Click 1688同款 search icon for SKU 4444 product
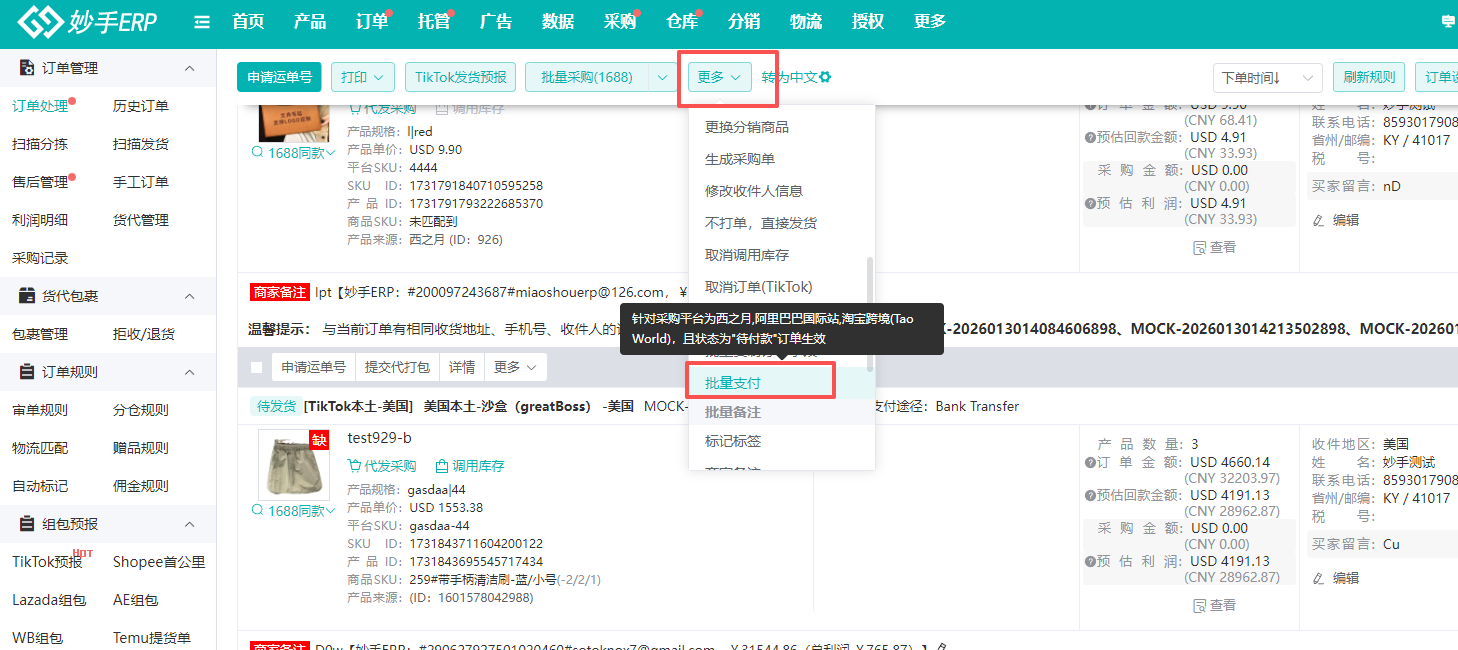This screenshot has height=650, width=1458. coord(258,153)
